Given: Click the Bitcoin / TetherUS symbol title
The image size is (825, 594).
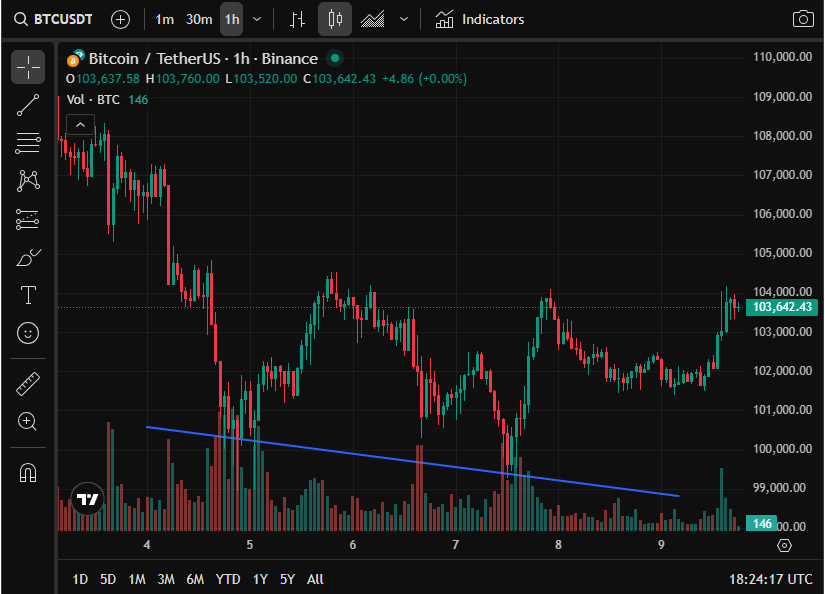Looking at the screenshot, I should (x=203, y=58).
